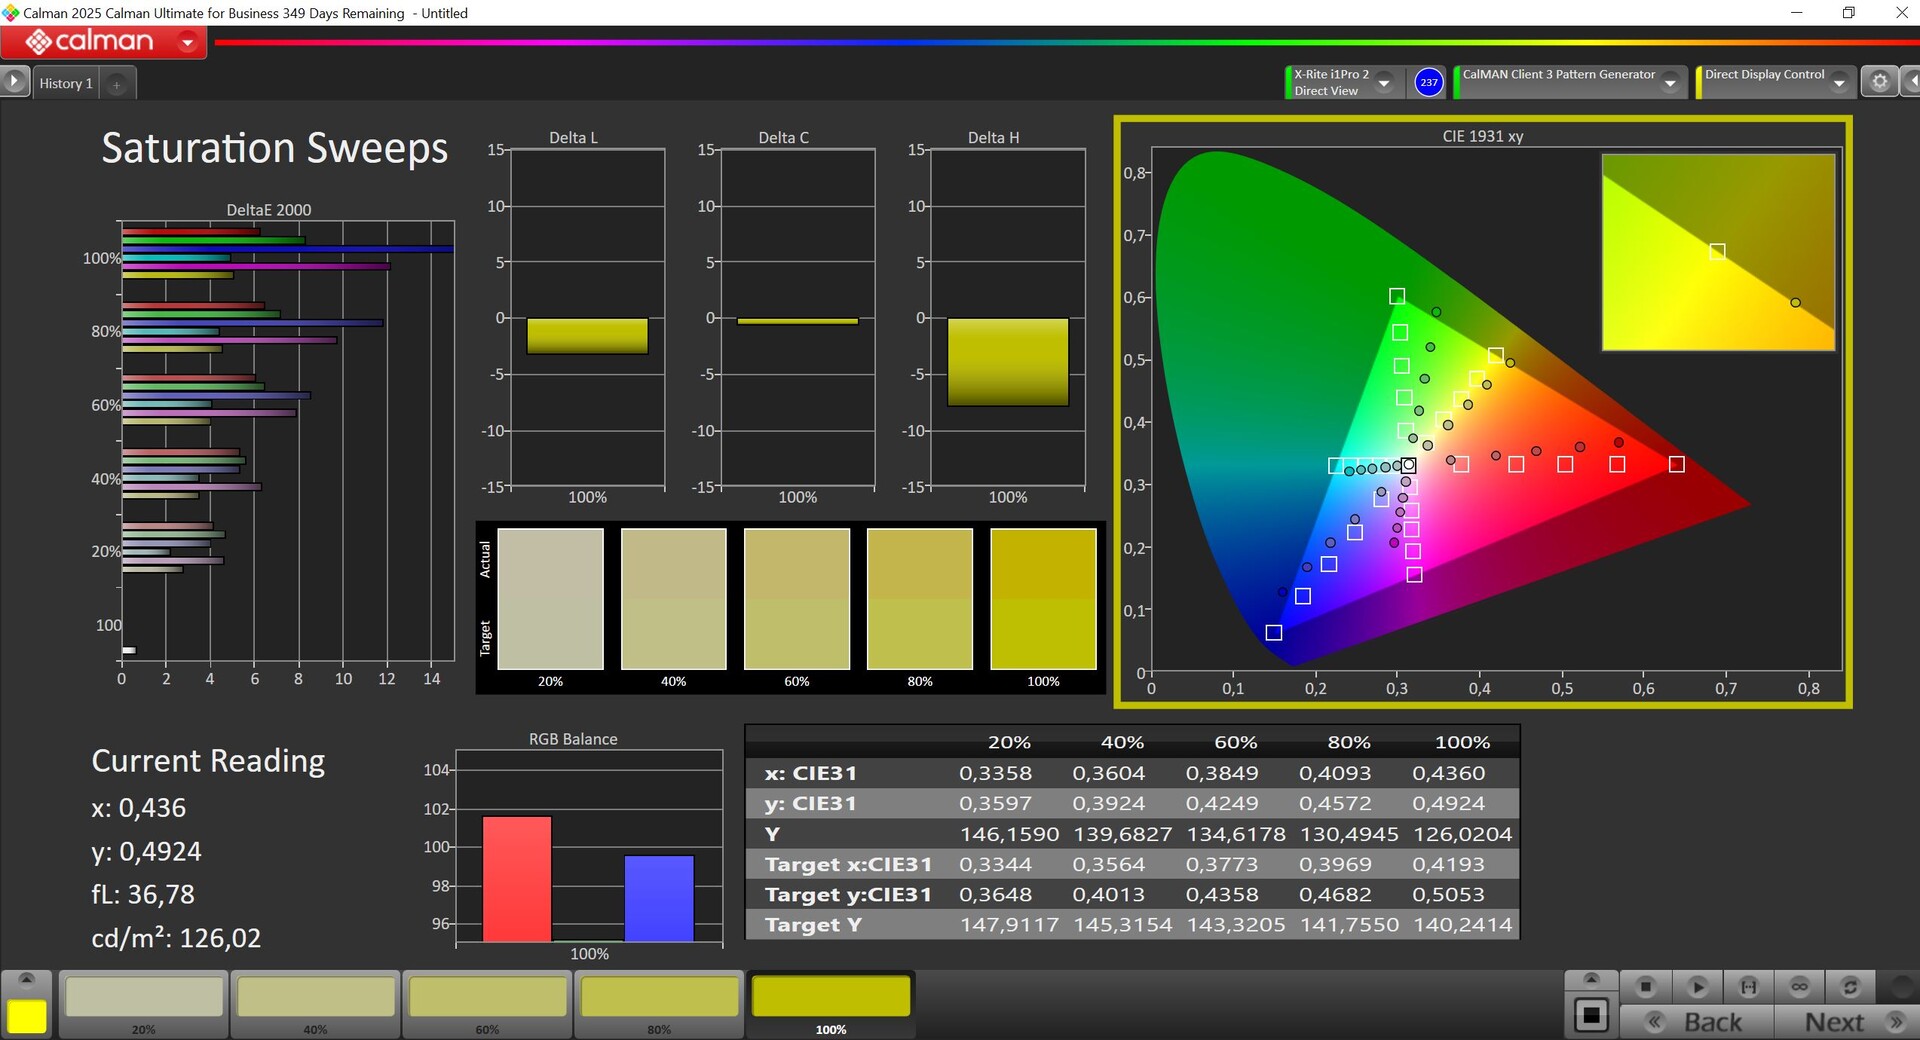Add a new history tab
Viewport: 1920px width, 1040px height.
pos(117,85)
